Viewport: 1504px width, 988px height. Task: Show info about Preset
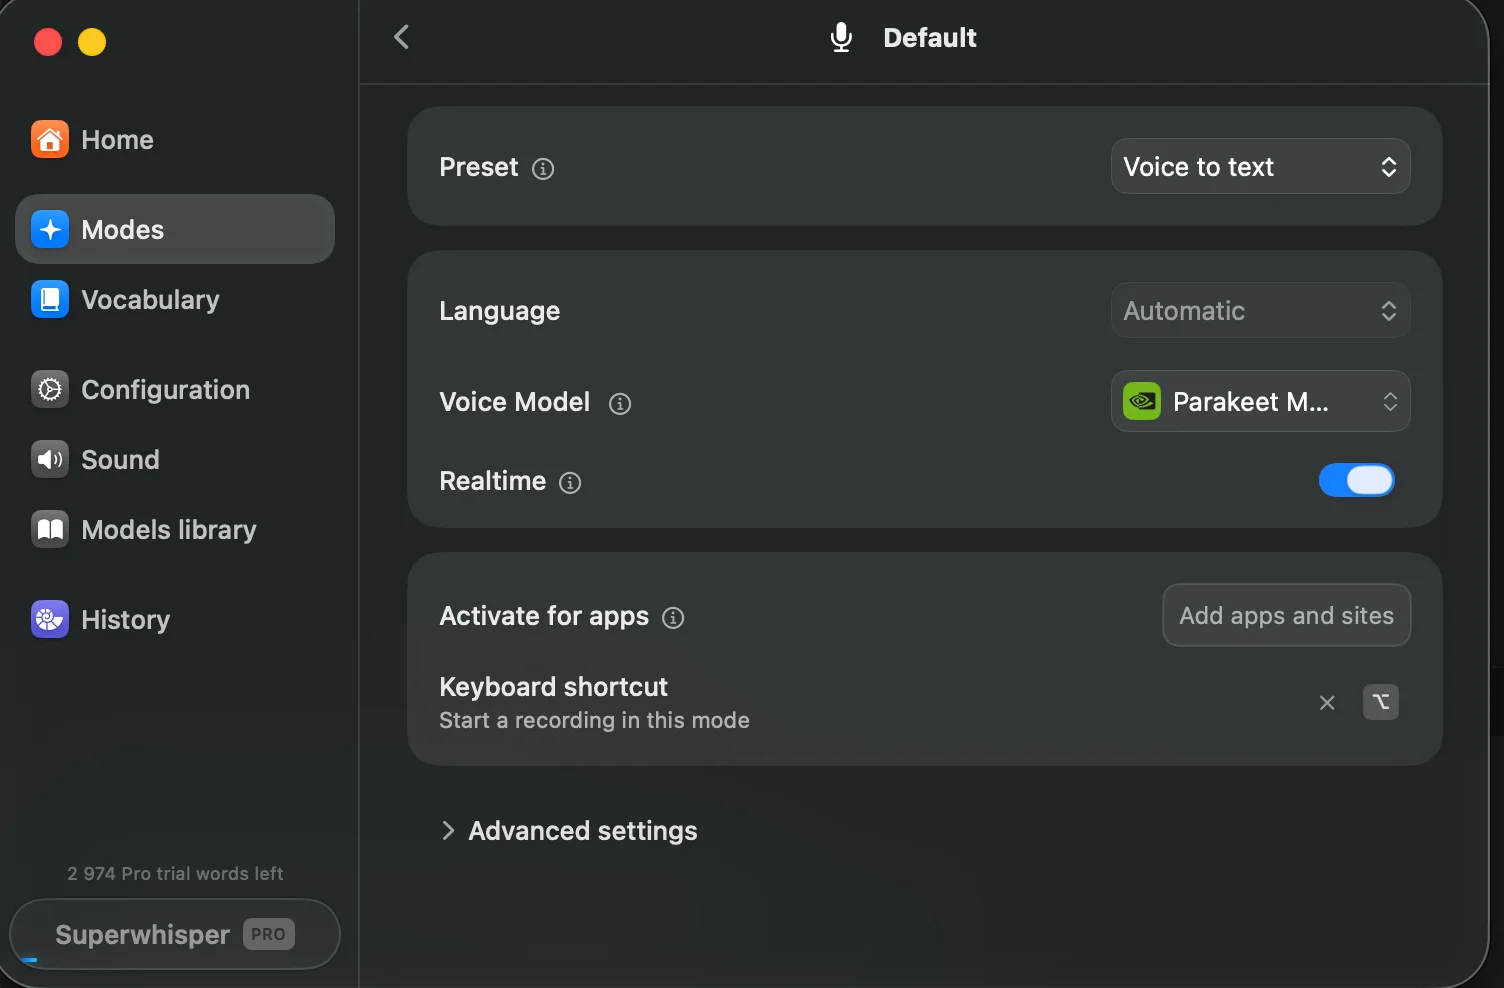click(543, 169)
